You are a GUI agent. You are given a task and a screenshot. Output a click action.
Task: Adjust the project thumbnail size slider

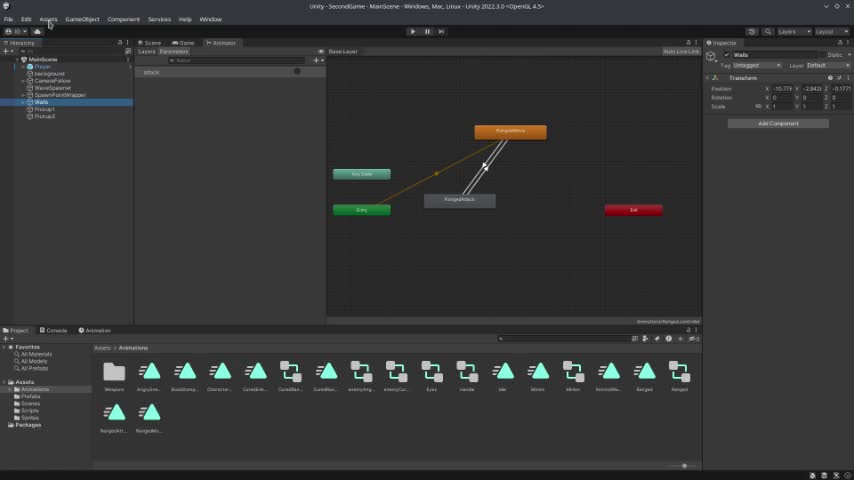(x=684, y=465)
